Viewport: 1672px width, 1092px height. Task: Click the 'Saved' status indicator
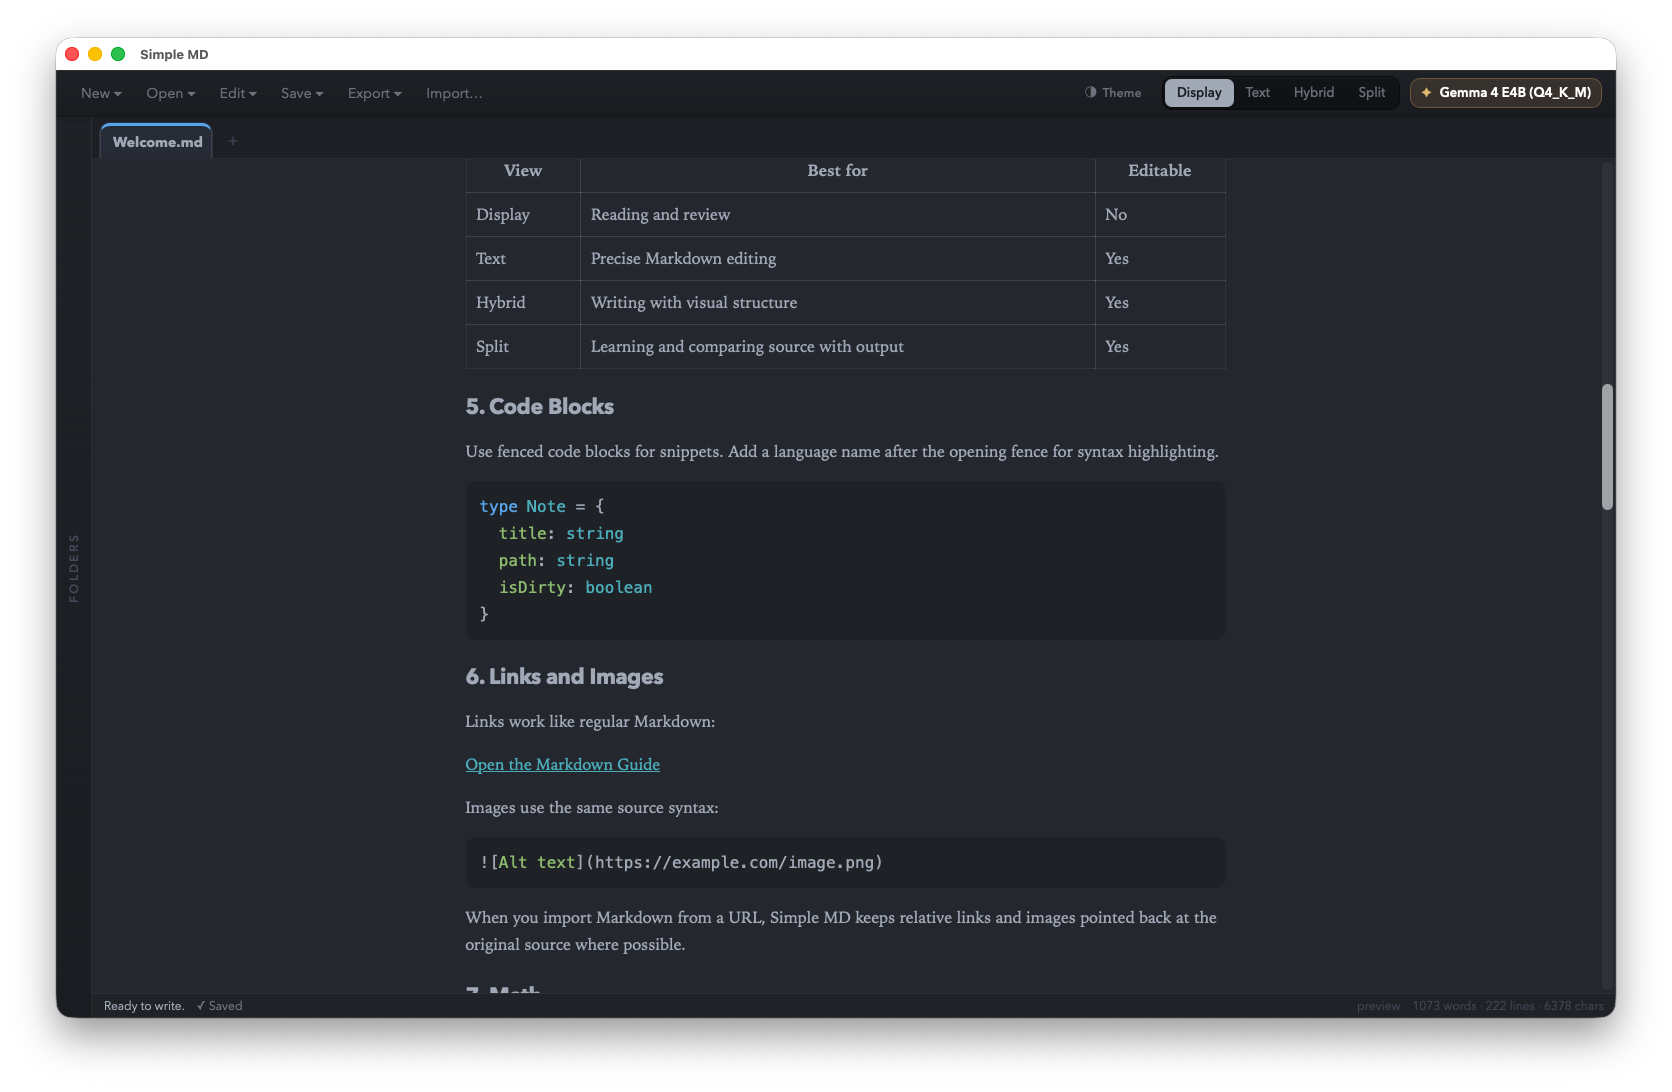click(x=220, y=1006)
